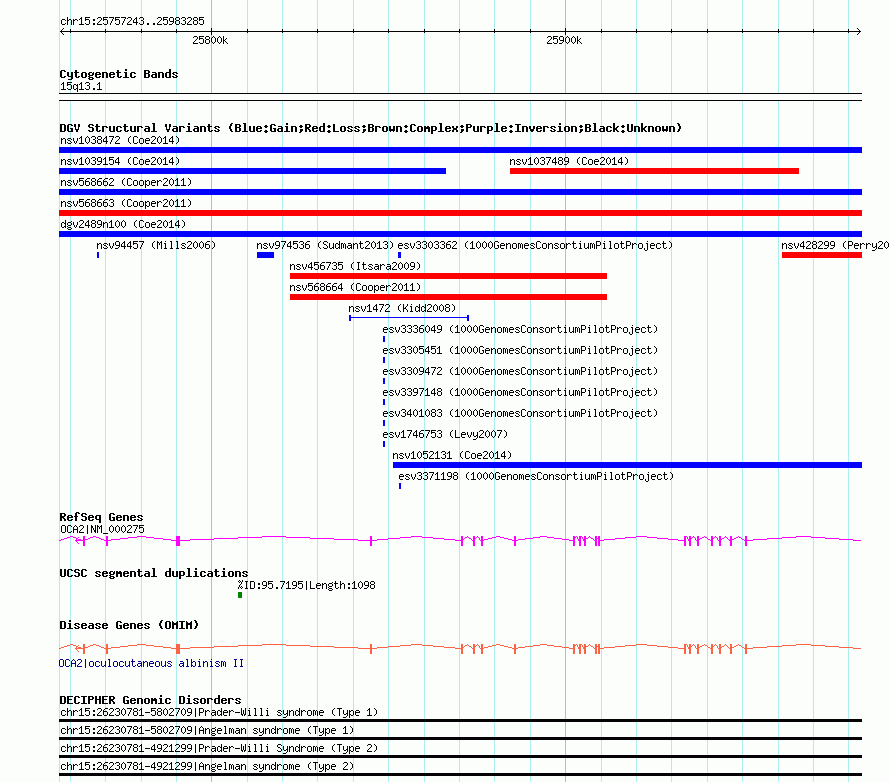The height and width of the screenshot is (782, 890).
Task: Click the OCA2|NM_000275 RefSeq gene label
Action: coord(102,529)
